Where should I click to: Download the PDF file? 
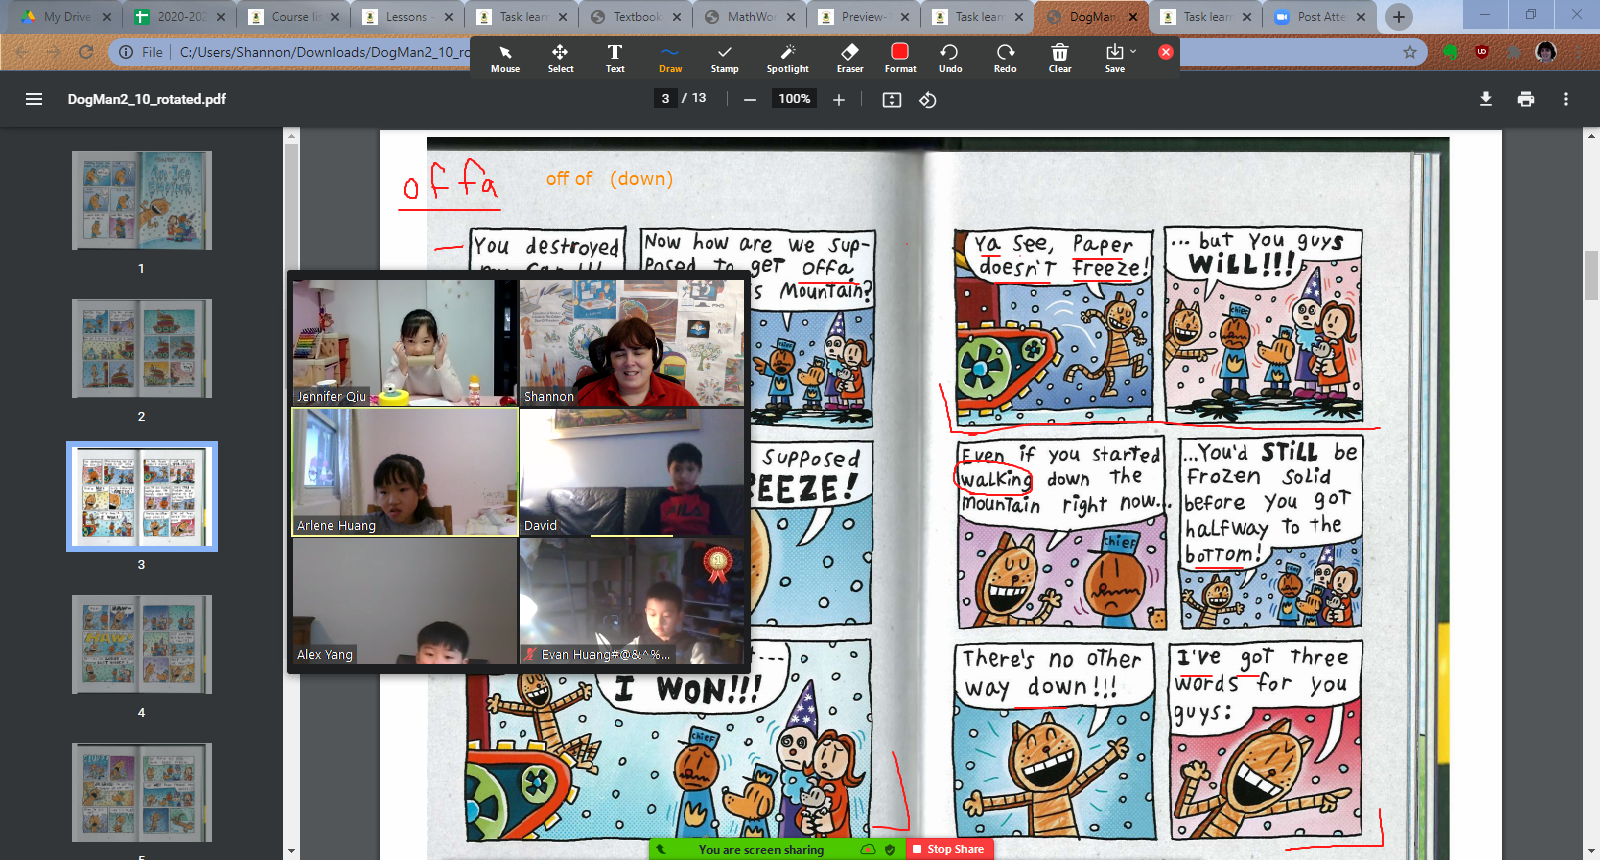(1486, 99)
